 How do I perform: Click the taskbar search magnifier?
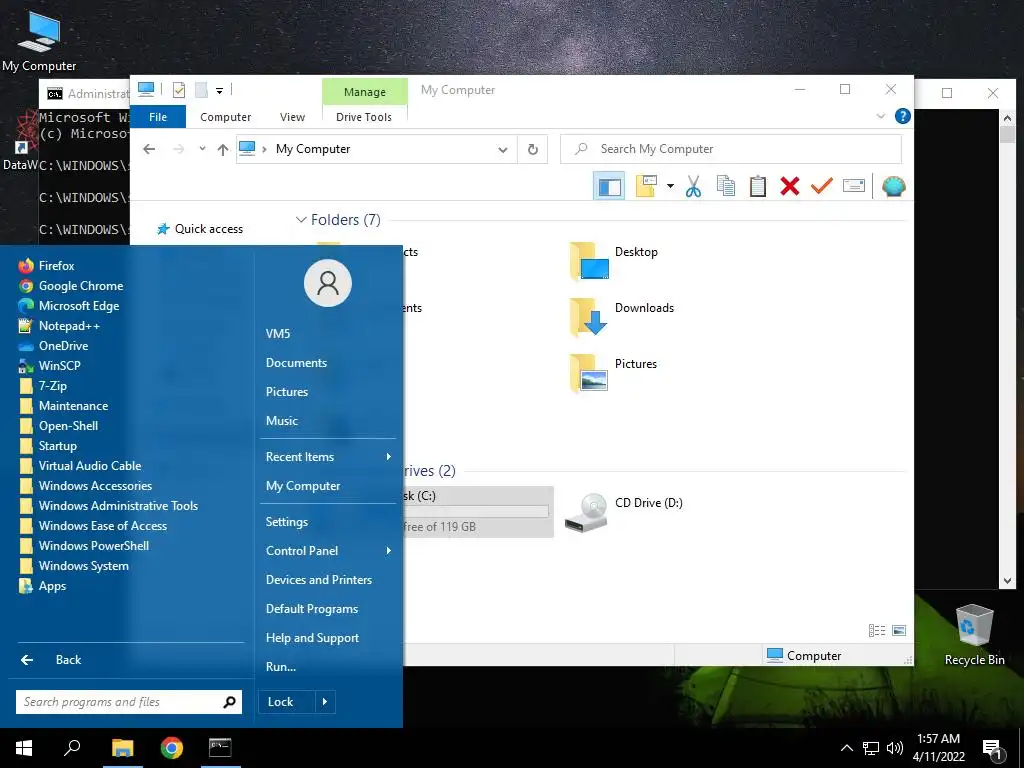pos(72,748)
